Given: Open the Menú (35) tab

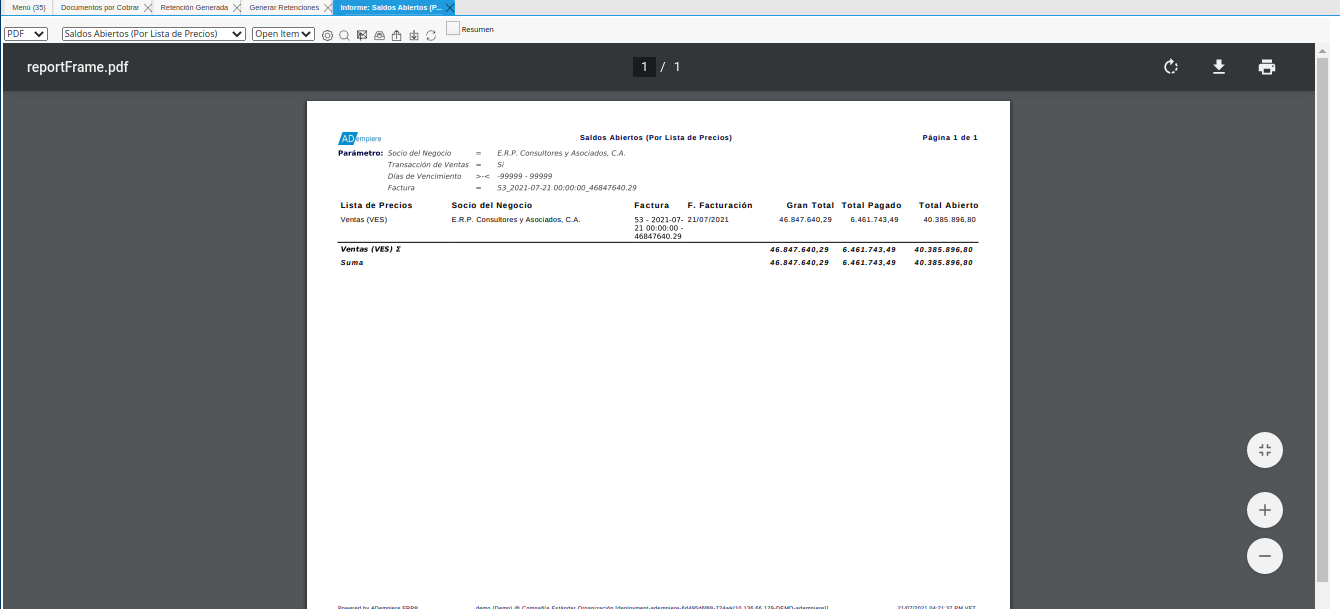Looking at the screenshot, I should pyautogui.click(x=28, y=7).
